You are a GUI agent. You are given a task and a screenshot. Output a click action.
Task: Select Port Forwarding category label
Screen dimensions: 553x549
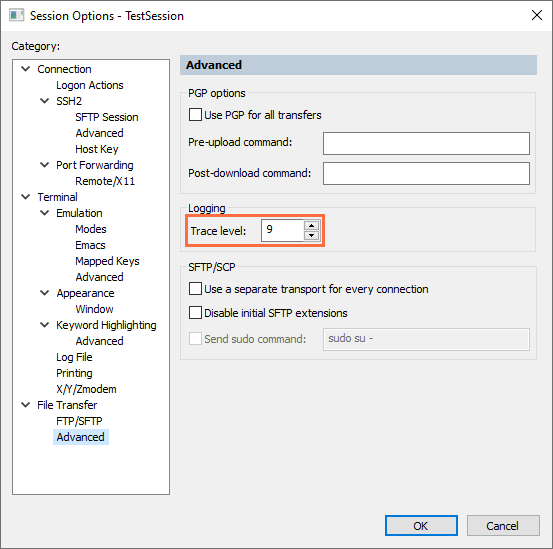95,165
